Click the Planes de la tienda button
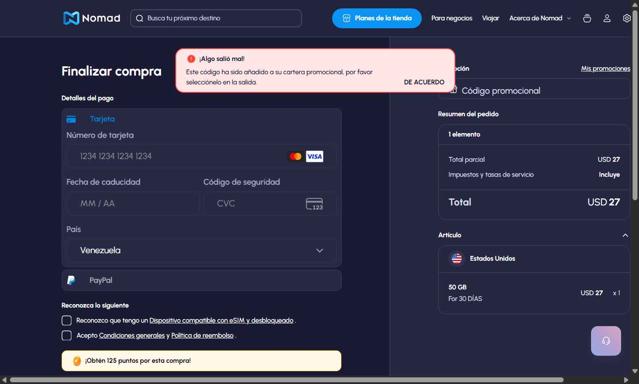Screen dimensions: 639x384 pos(377,18)
